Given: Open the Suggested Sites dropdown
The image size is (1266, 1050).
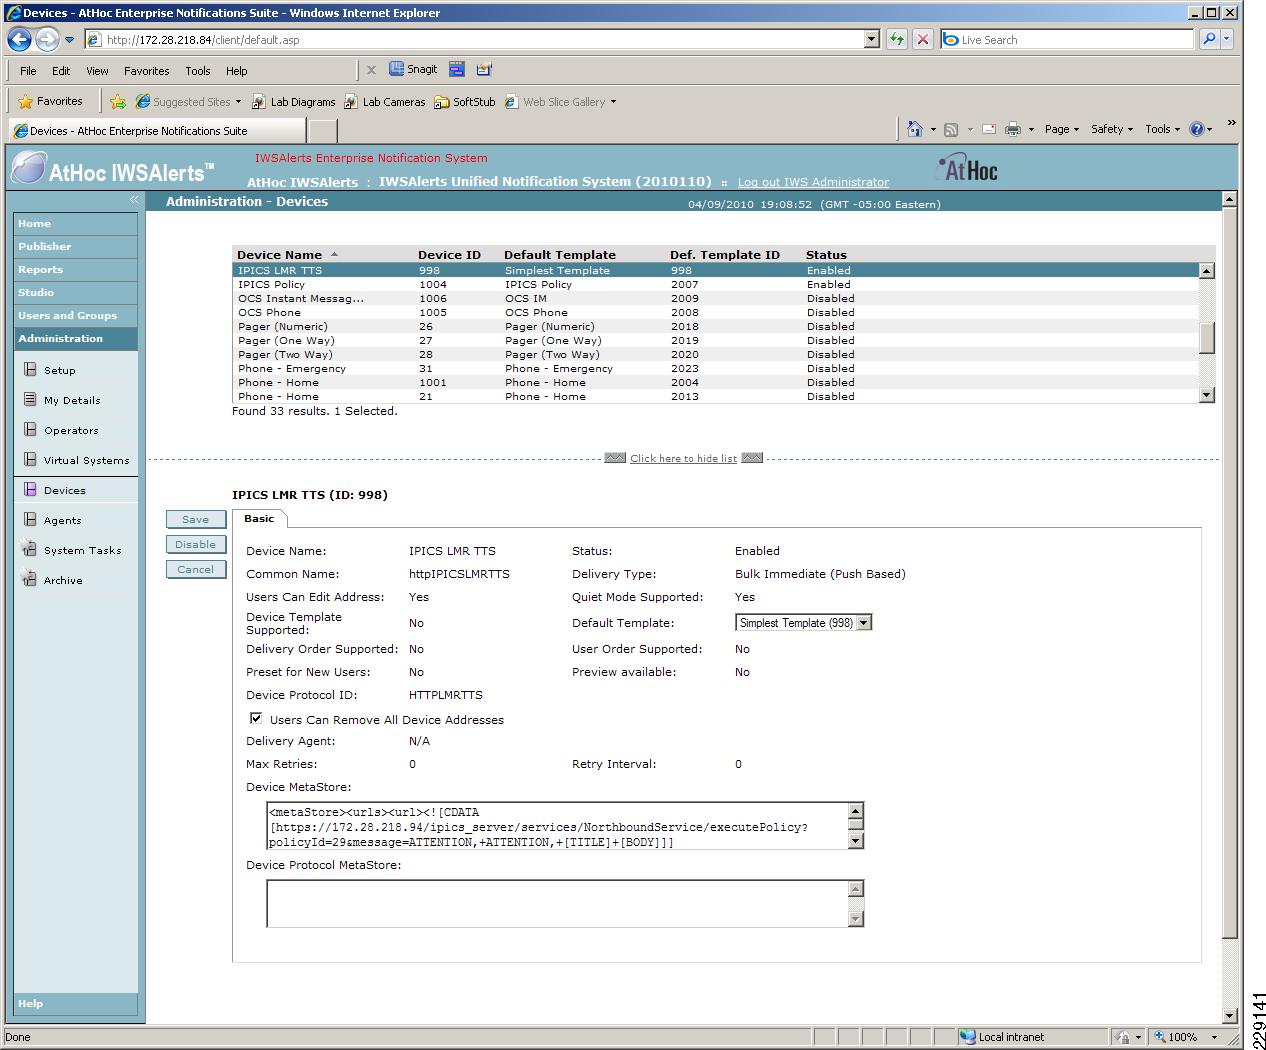Looking at the screenshot, I should click(x=239, y=102).
